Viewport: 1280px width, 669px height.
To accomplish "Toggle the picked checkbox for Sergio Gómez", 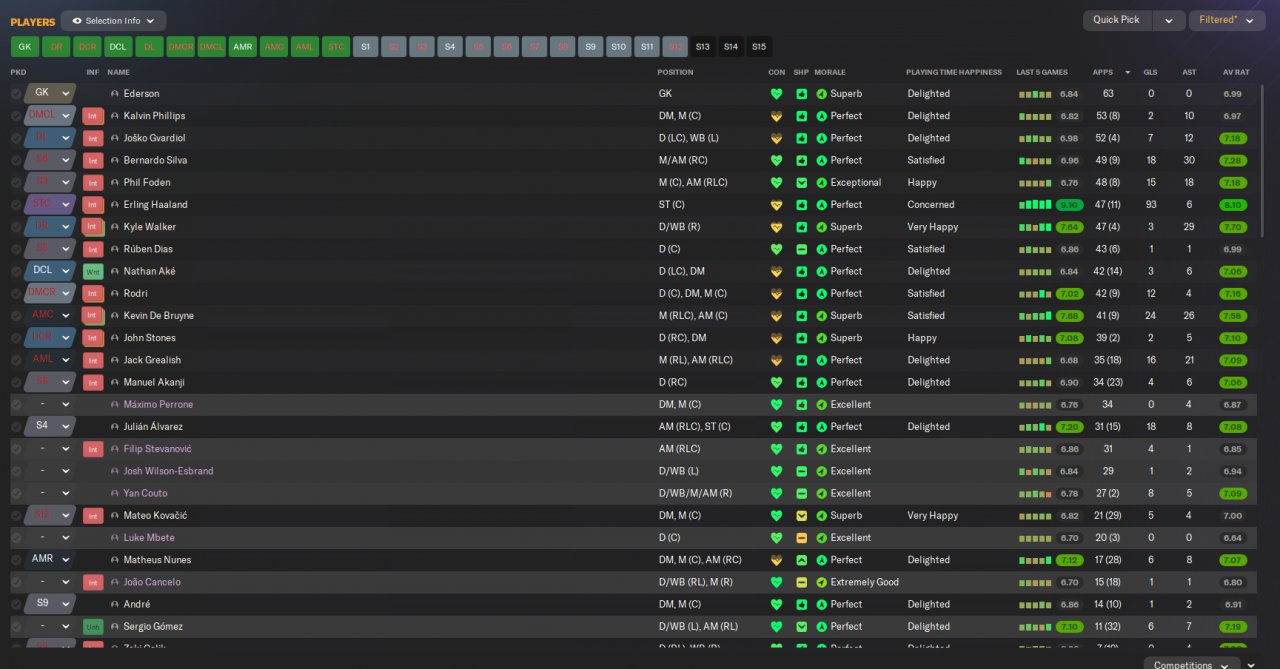I will pyautogui.click(x=16, y=626).
